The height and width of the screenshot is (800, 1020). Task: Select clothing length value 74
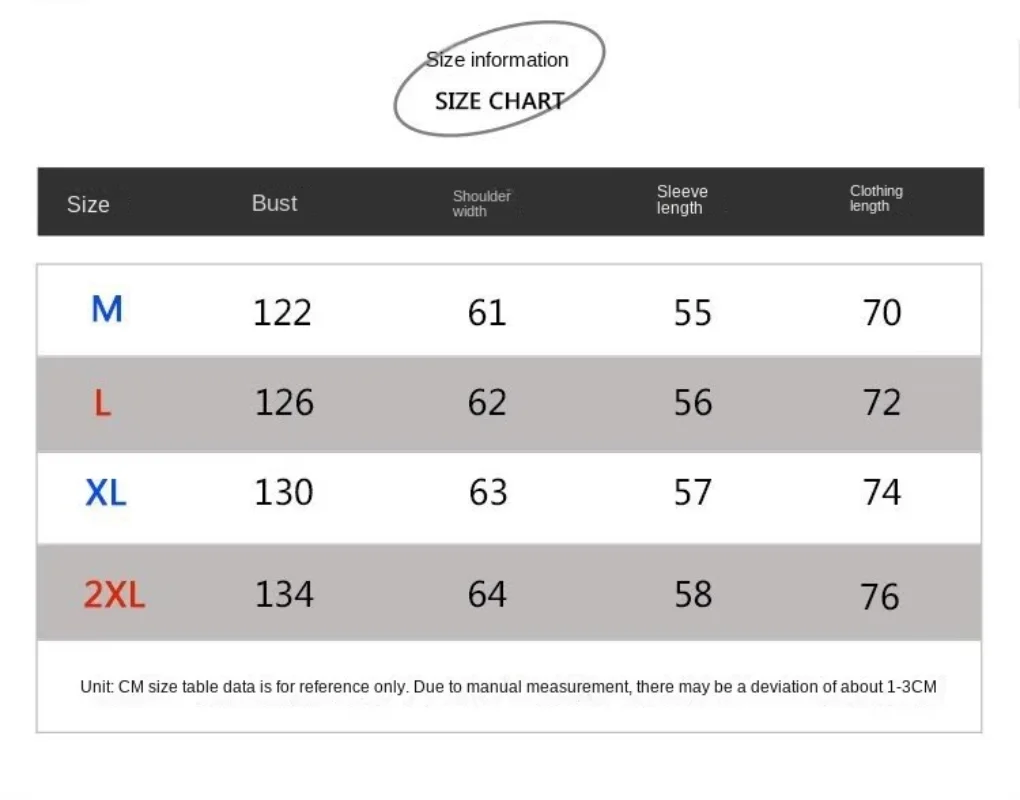pyautogui.click(x=882, y=493)
